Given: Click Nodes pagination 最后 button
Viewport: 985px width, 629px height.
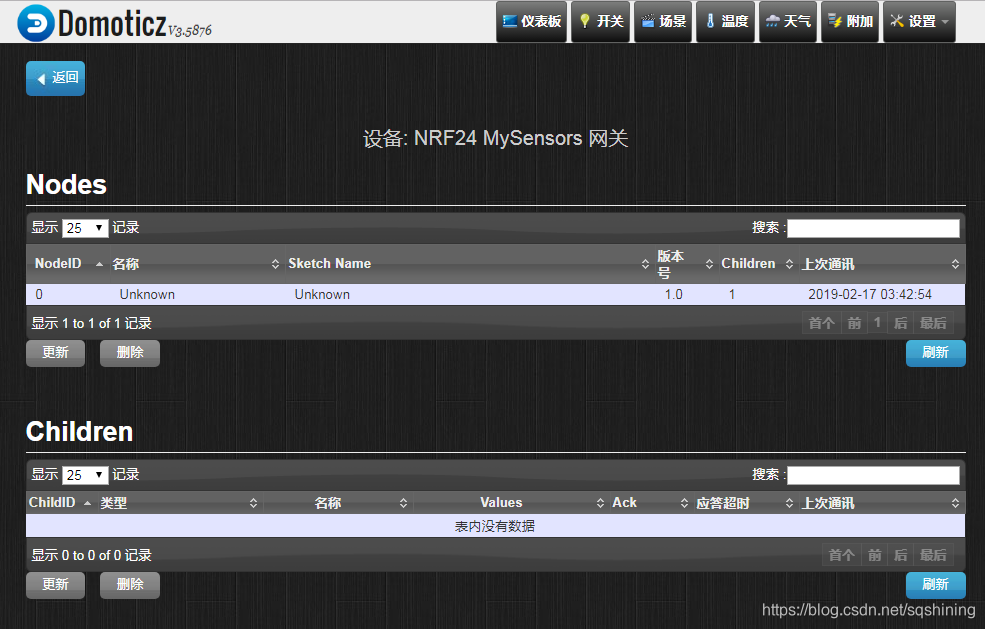Looking at the screenshot, I should pos(933,323).
